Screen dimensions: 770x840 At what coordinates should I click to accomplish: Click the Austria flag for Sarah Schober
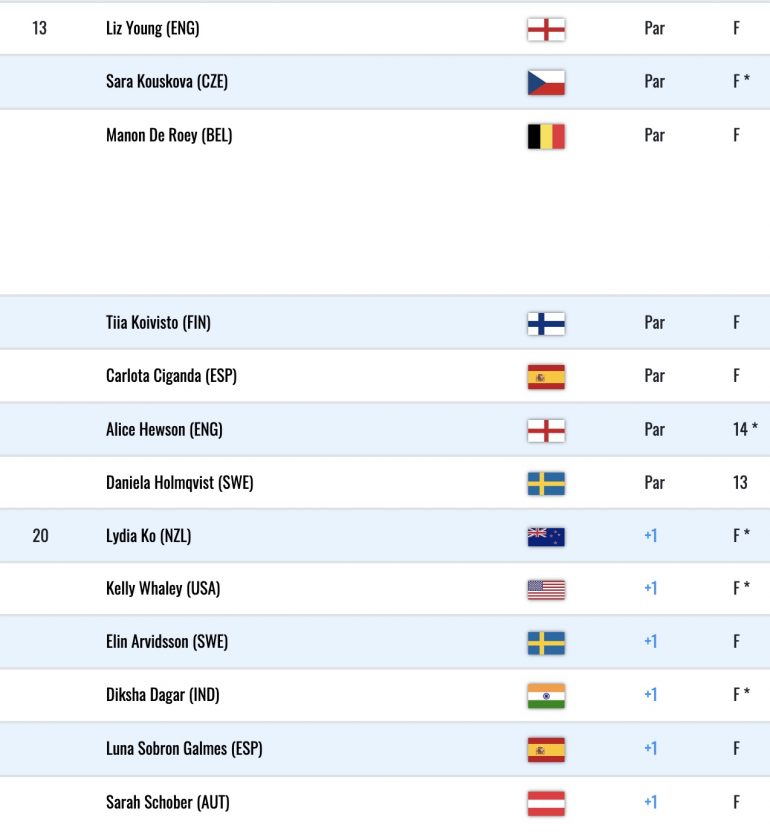[546, 803]
